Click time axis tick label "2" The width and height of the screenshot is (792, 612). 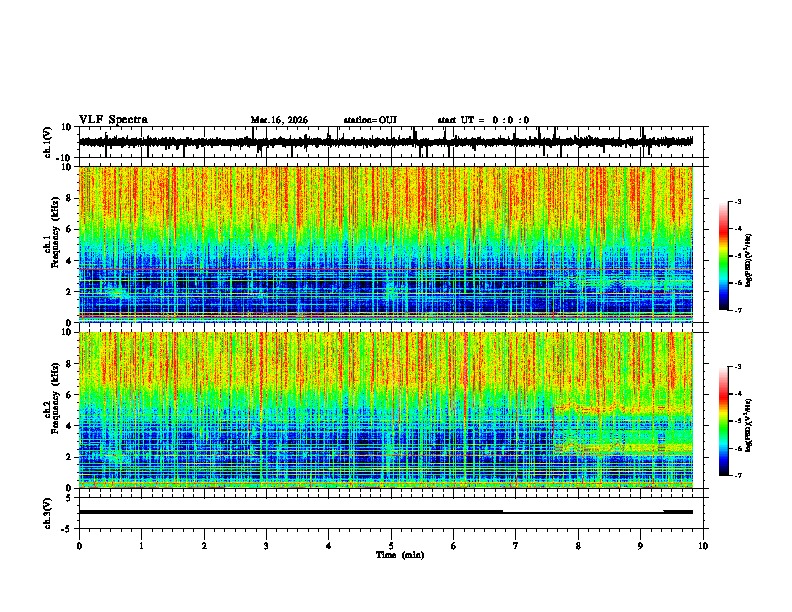[204, 546]
